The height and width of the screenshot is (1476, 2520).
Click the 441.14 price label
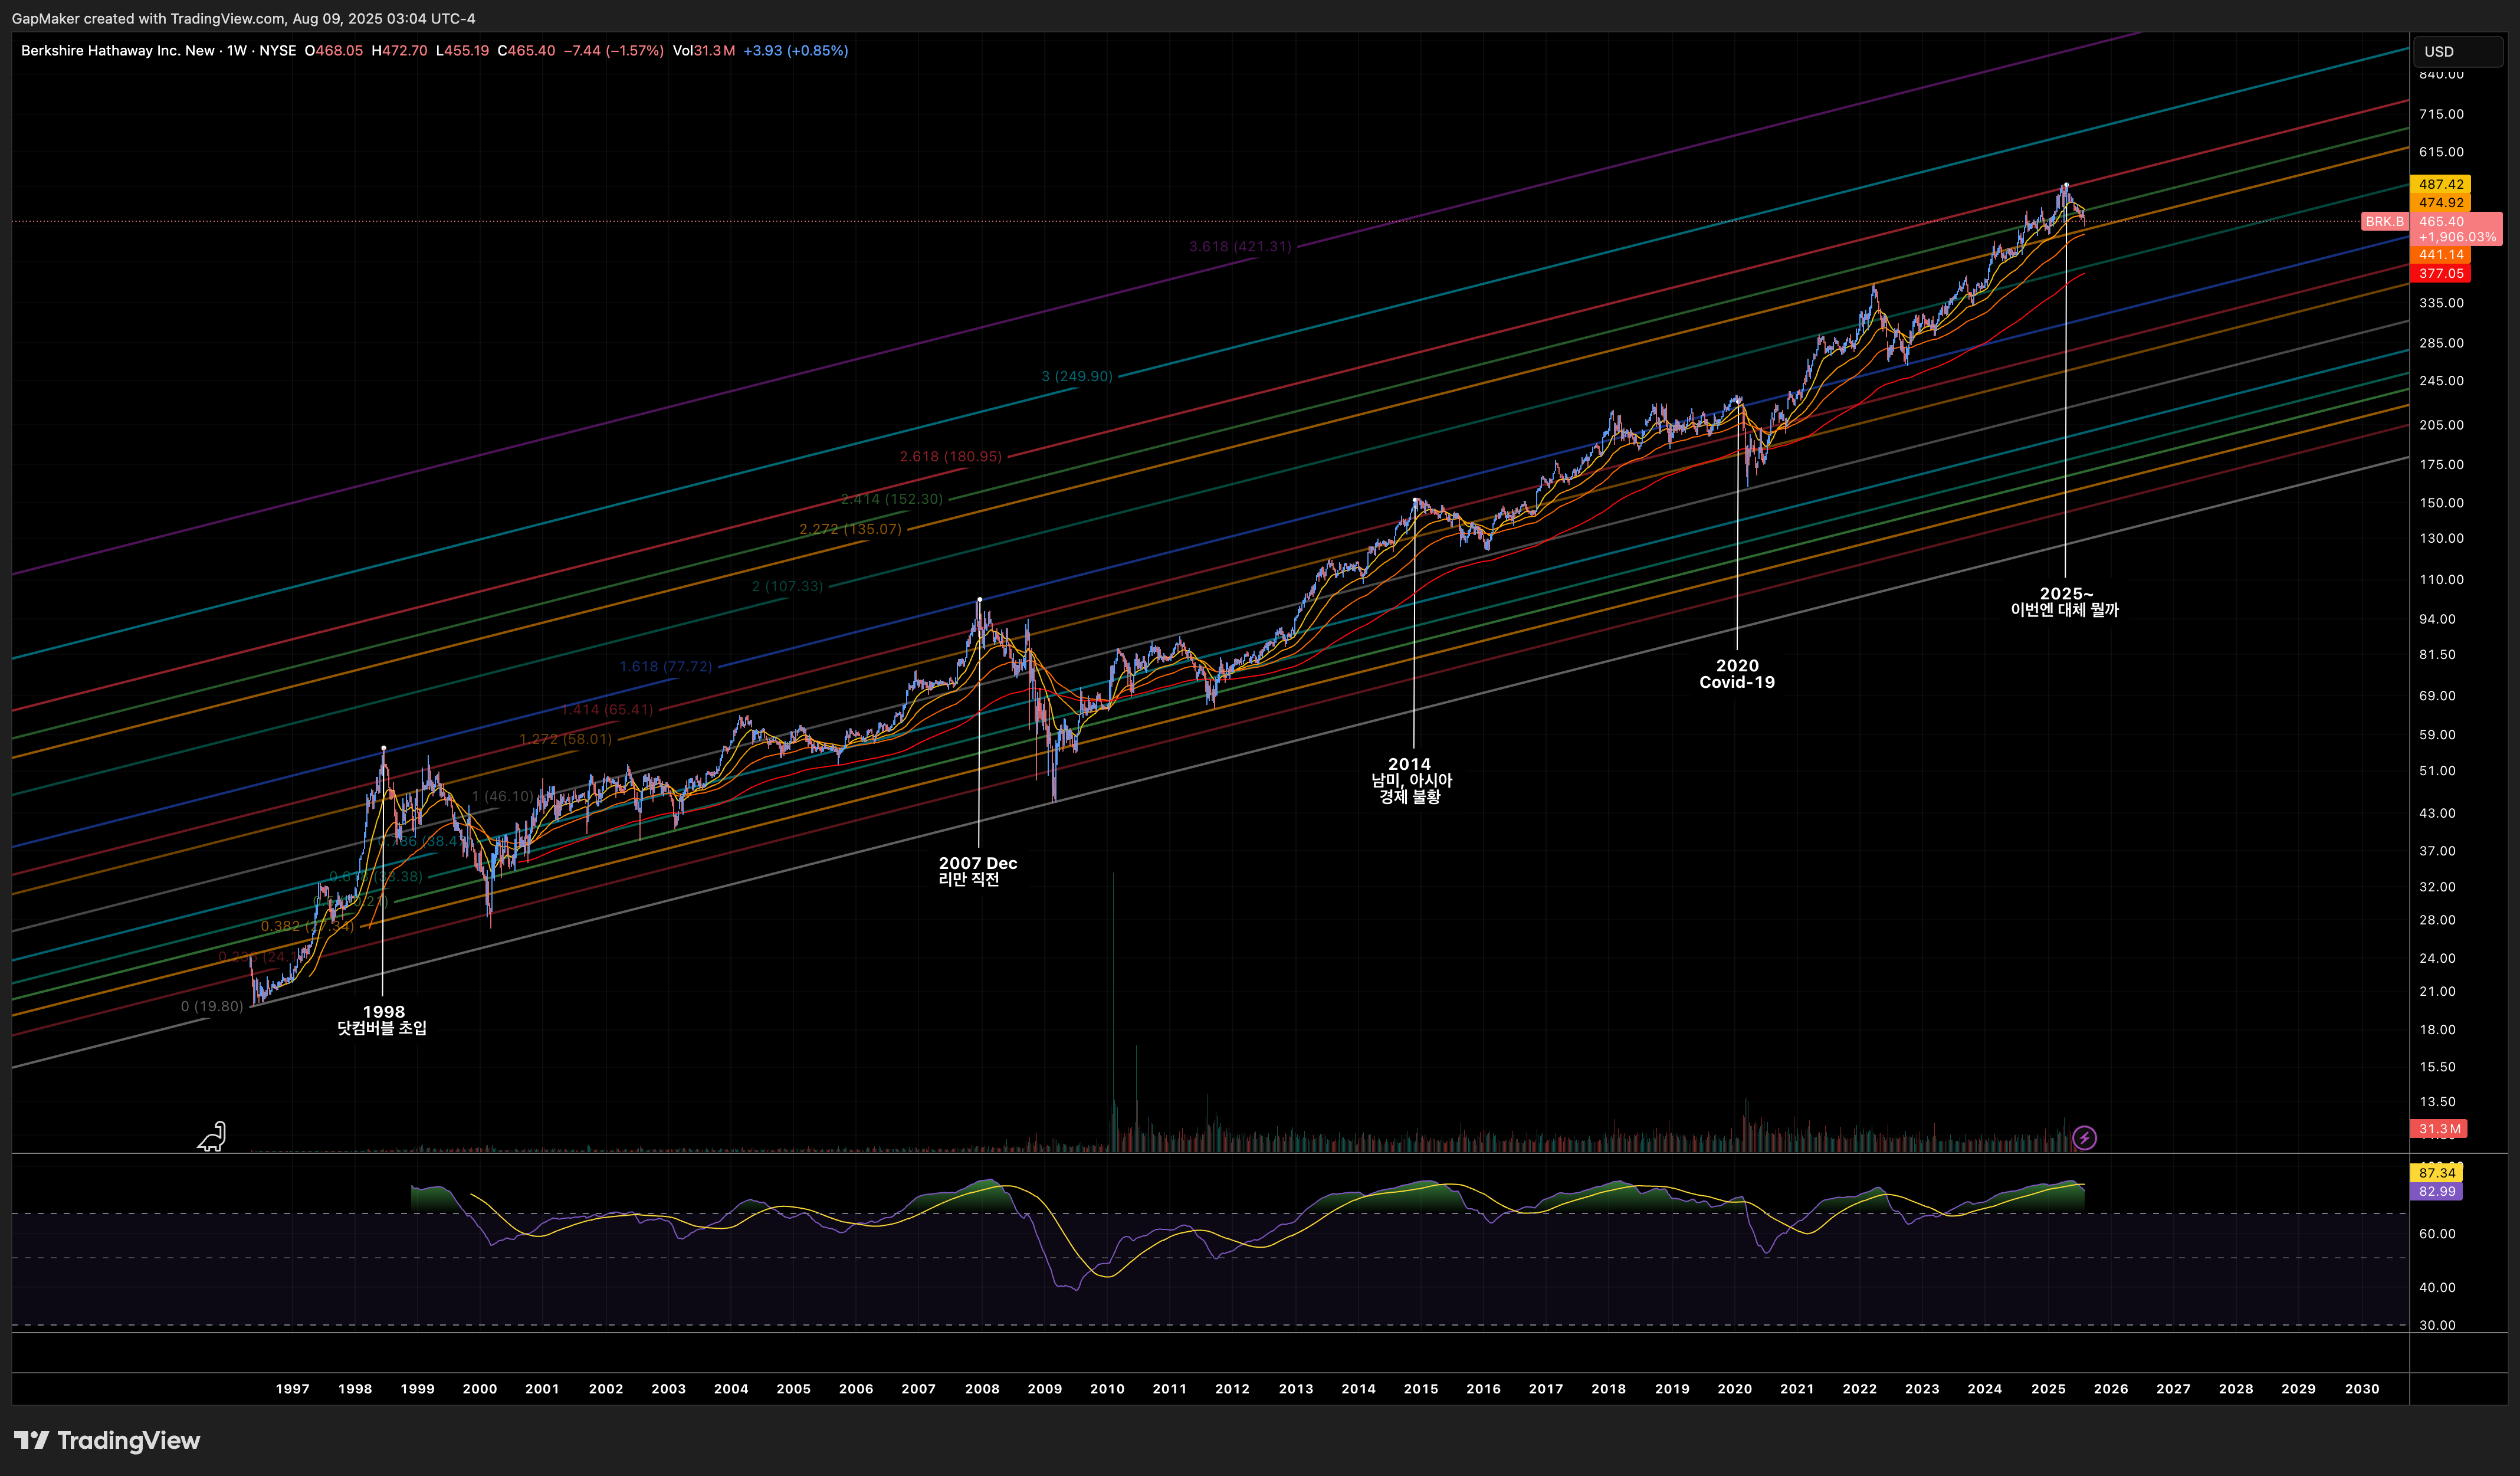click(2441, 255)
